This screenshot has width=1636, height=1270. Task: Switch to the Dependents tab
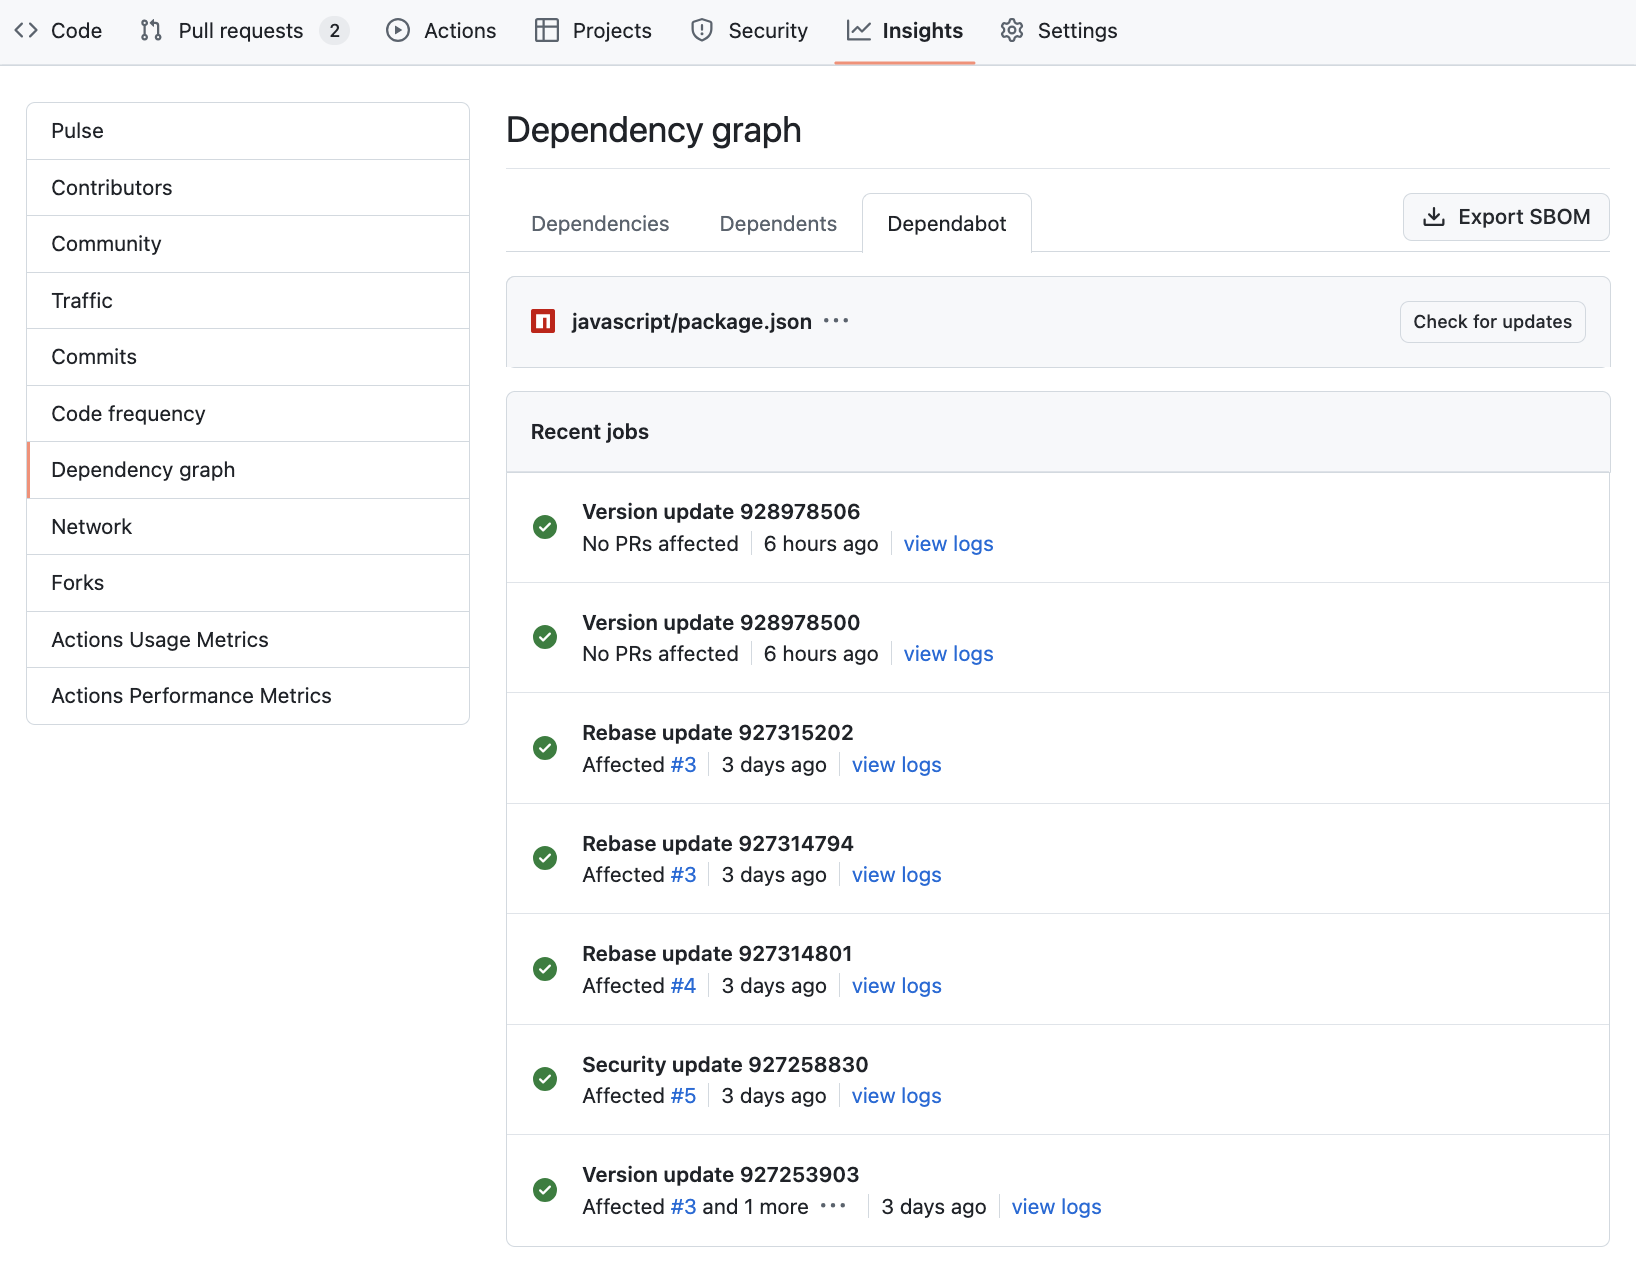(x=778, y=223)
